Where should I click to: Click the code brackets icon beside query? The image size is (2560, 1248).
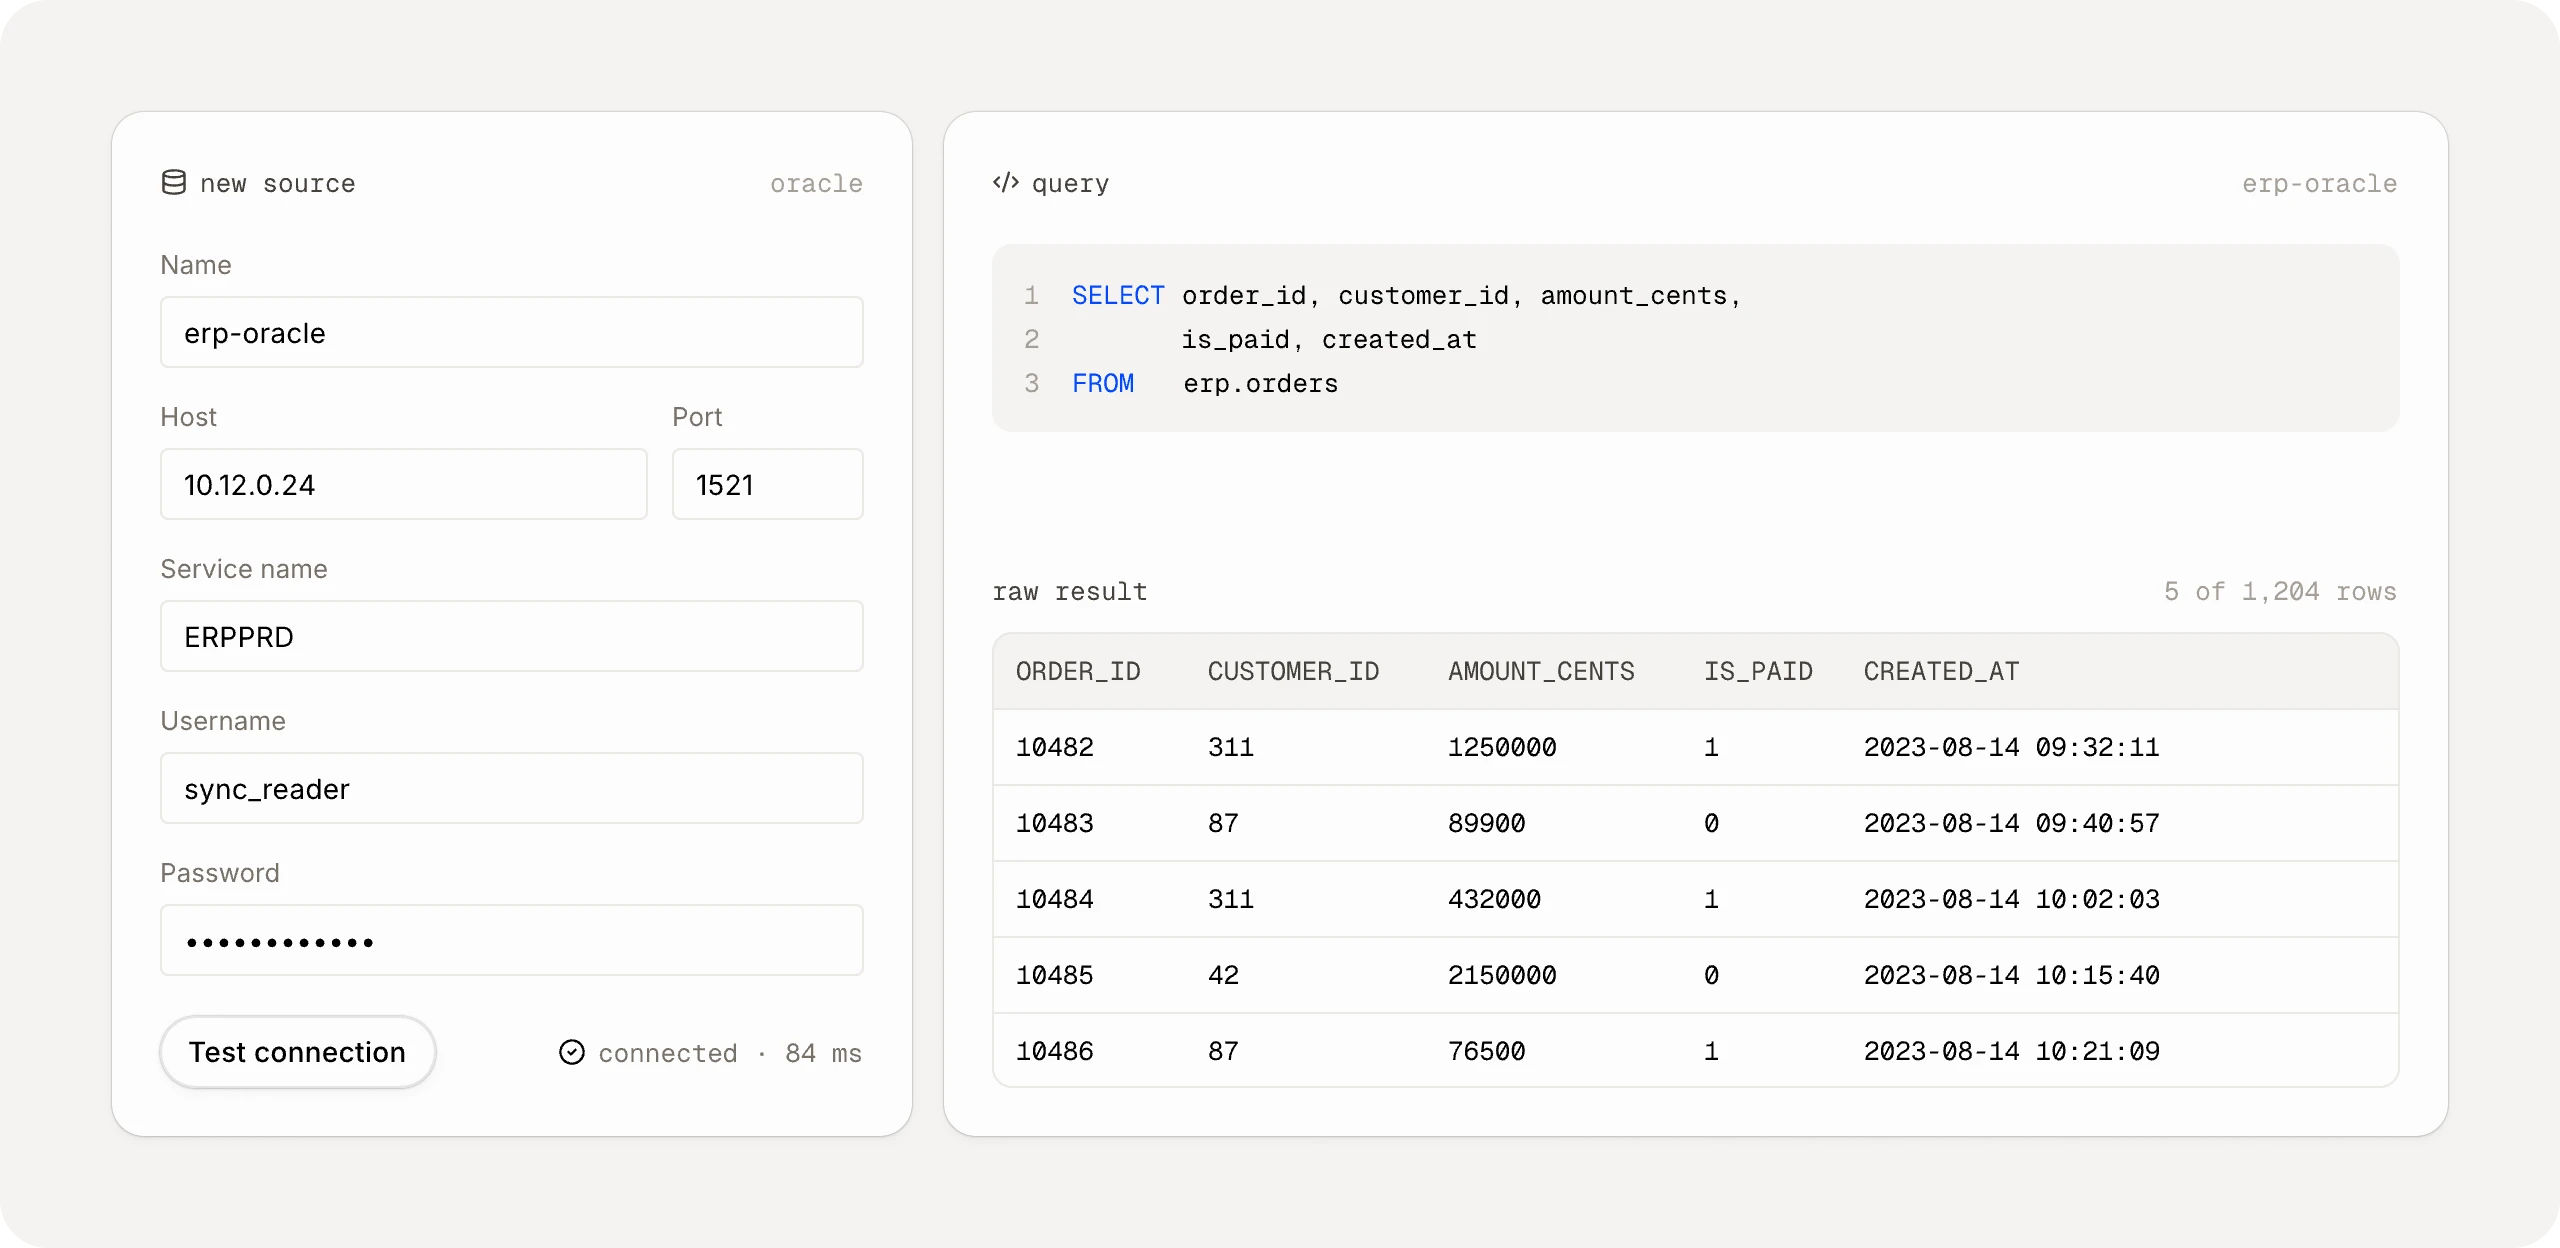point(1005,182)
